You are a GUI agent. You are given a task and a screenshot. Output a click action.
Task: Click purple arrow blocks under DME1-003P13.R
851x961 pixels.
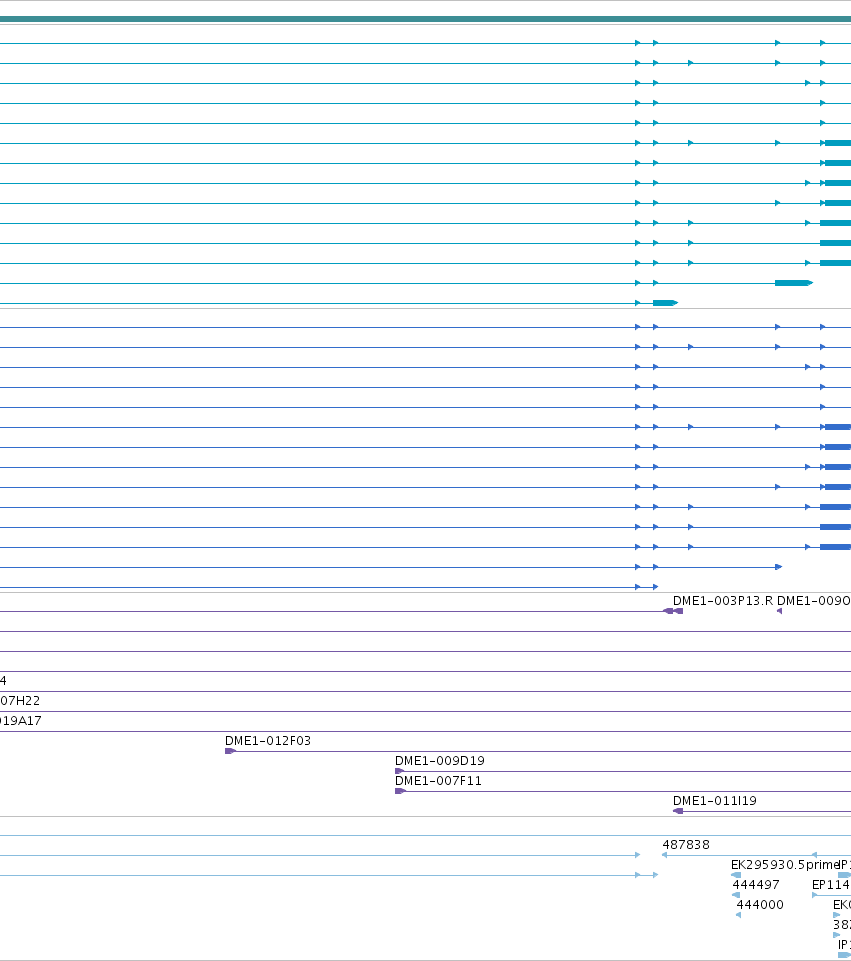point(673,611)
